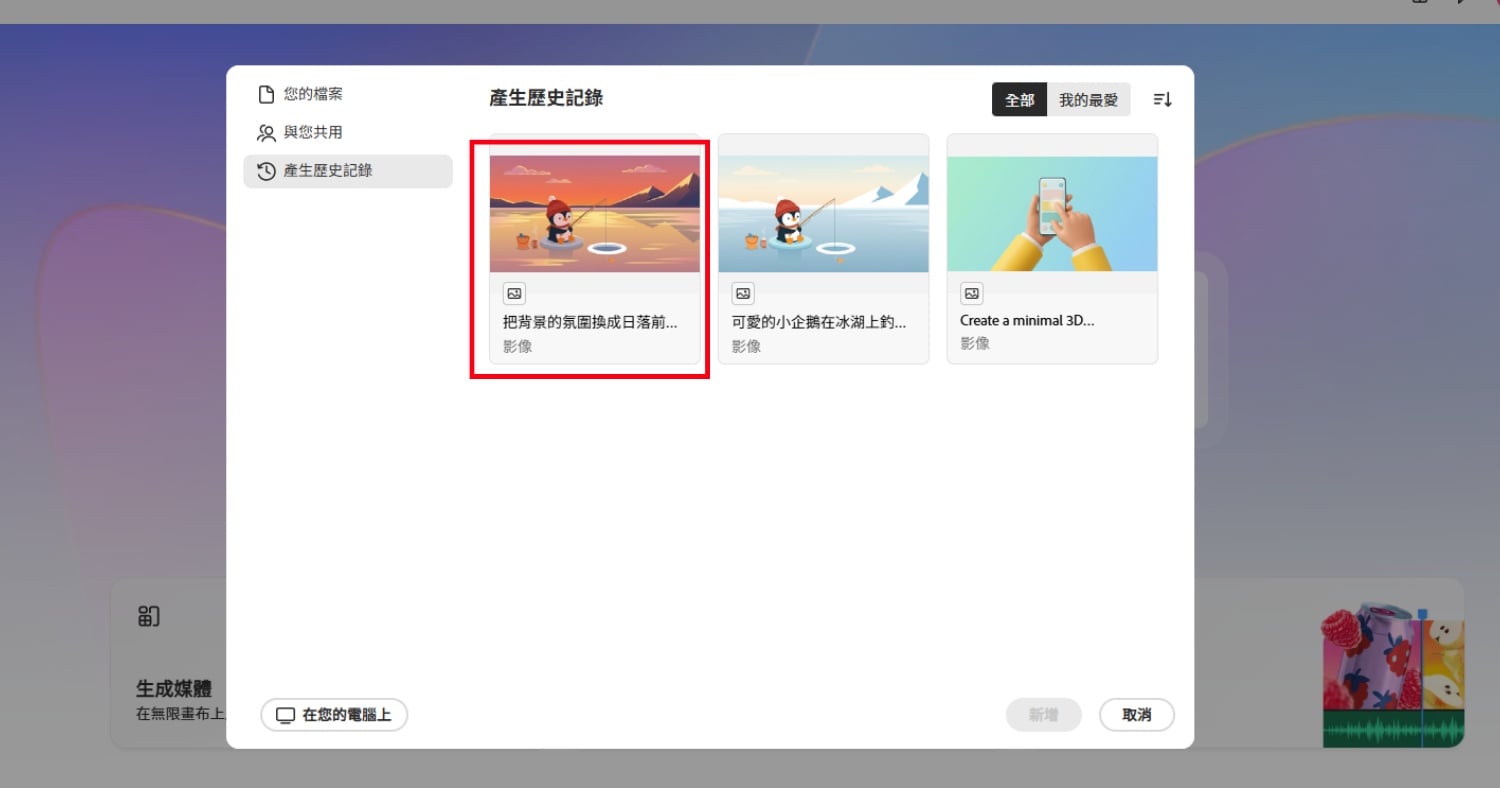Select the ice lake penguin thumbnail

click(x=823, y=213)
